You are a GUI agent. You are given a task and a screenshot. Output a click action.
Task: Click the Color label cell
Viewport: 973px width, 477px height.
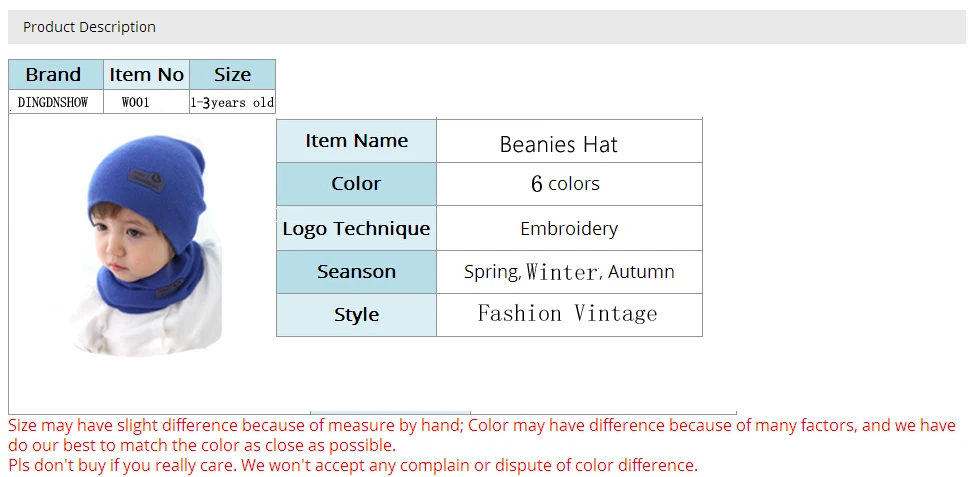[357, 184]
